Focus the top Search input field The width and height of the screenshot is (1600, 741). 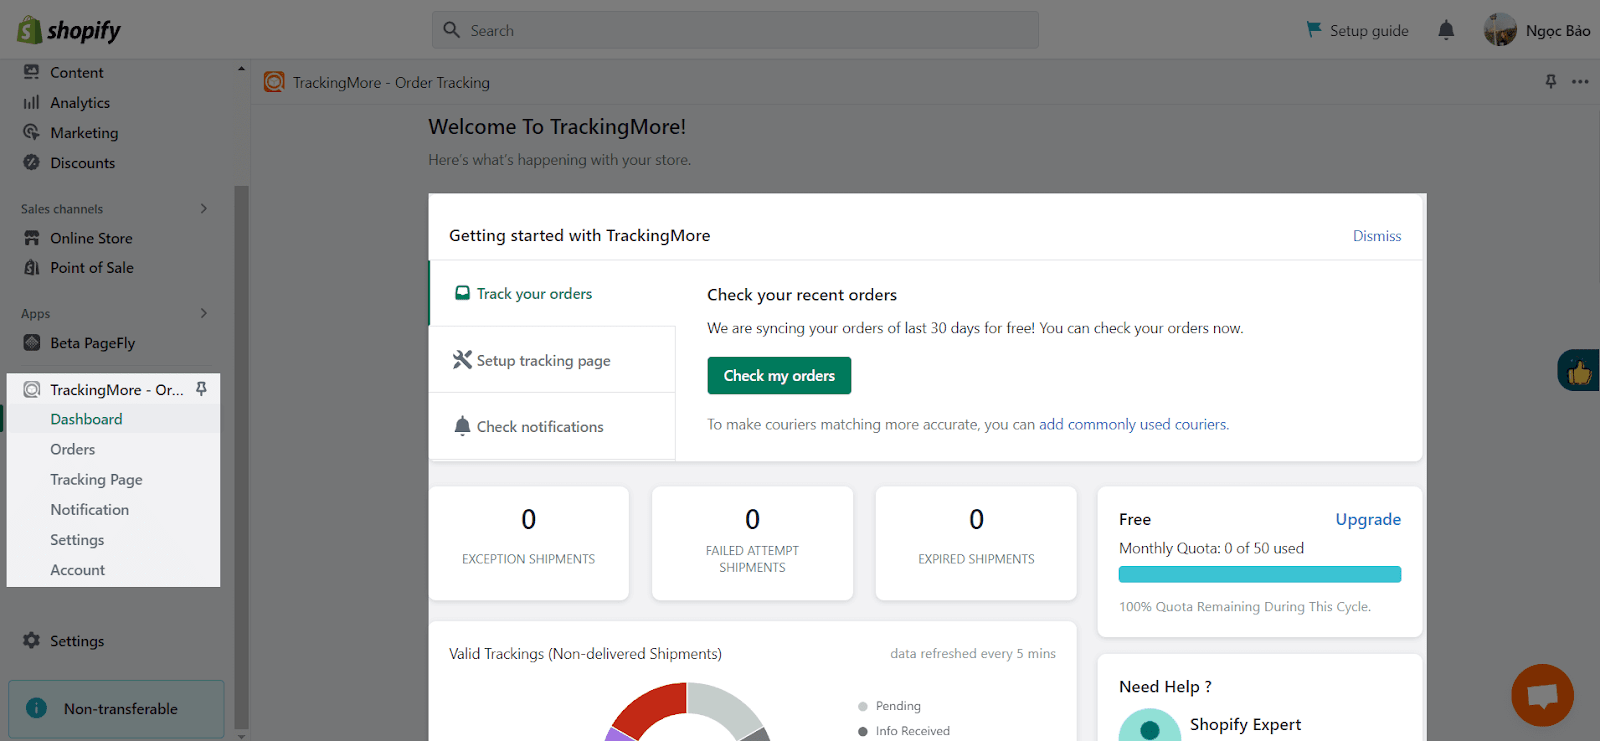(735, 30)
